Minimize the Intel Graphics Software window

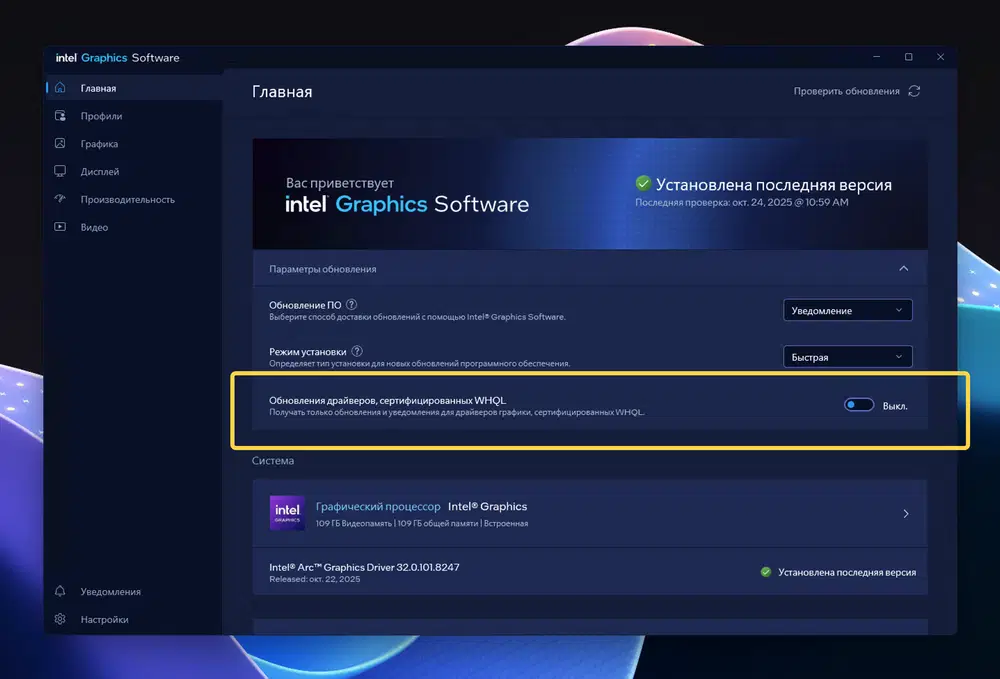[x=876, y=57]
